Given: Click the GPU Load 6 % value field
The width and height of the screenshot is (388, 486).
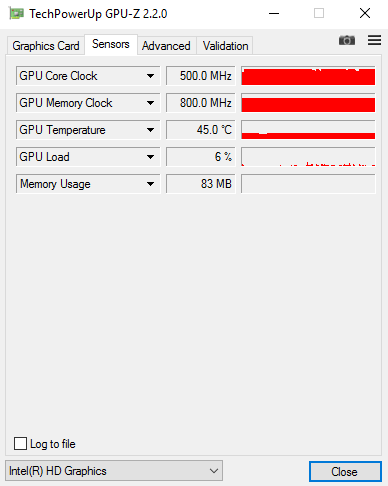Looking at the screenshot, I should [x=201, y=157].
